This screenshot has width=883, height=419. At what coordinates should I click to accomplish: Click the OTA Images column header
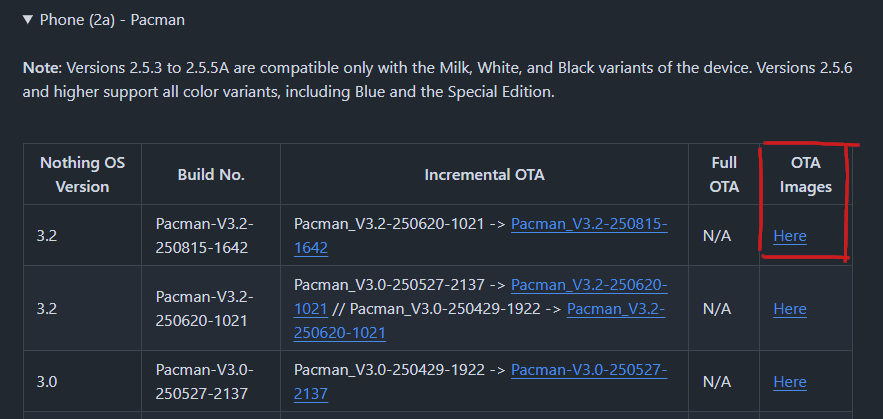click(805, 175)
